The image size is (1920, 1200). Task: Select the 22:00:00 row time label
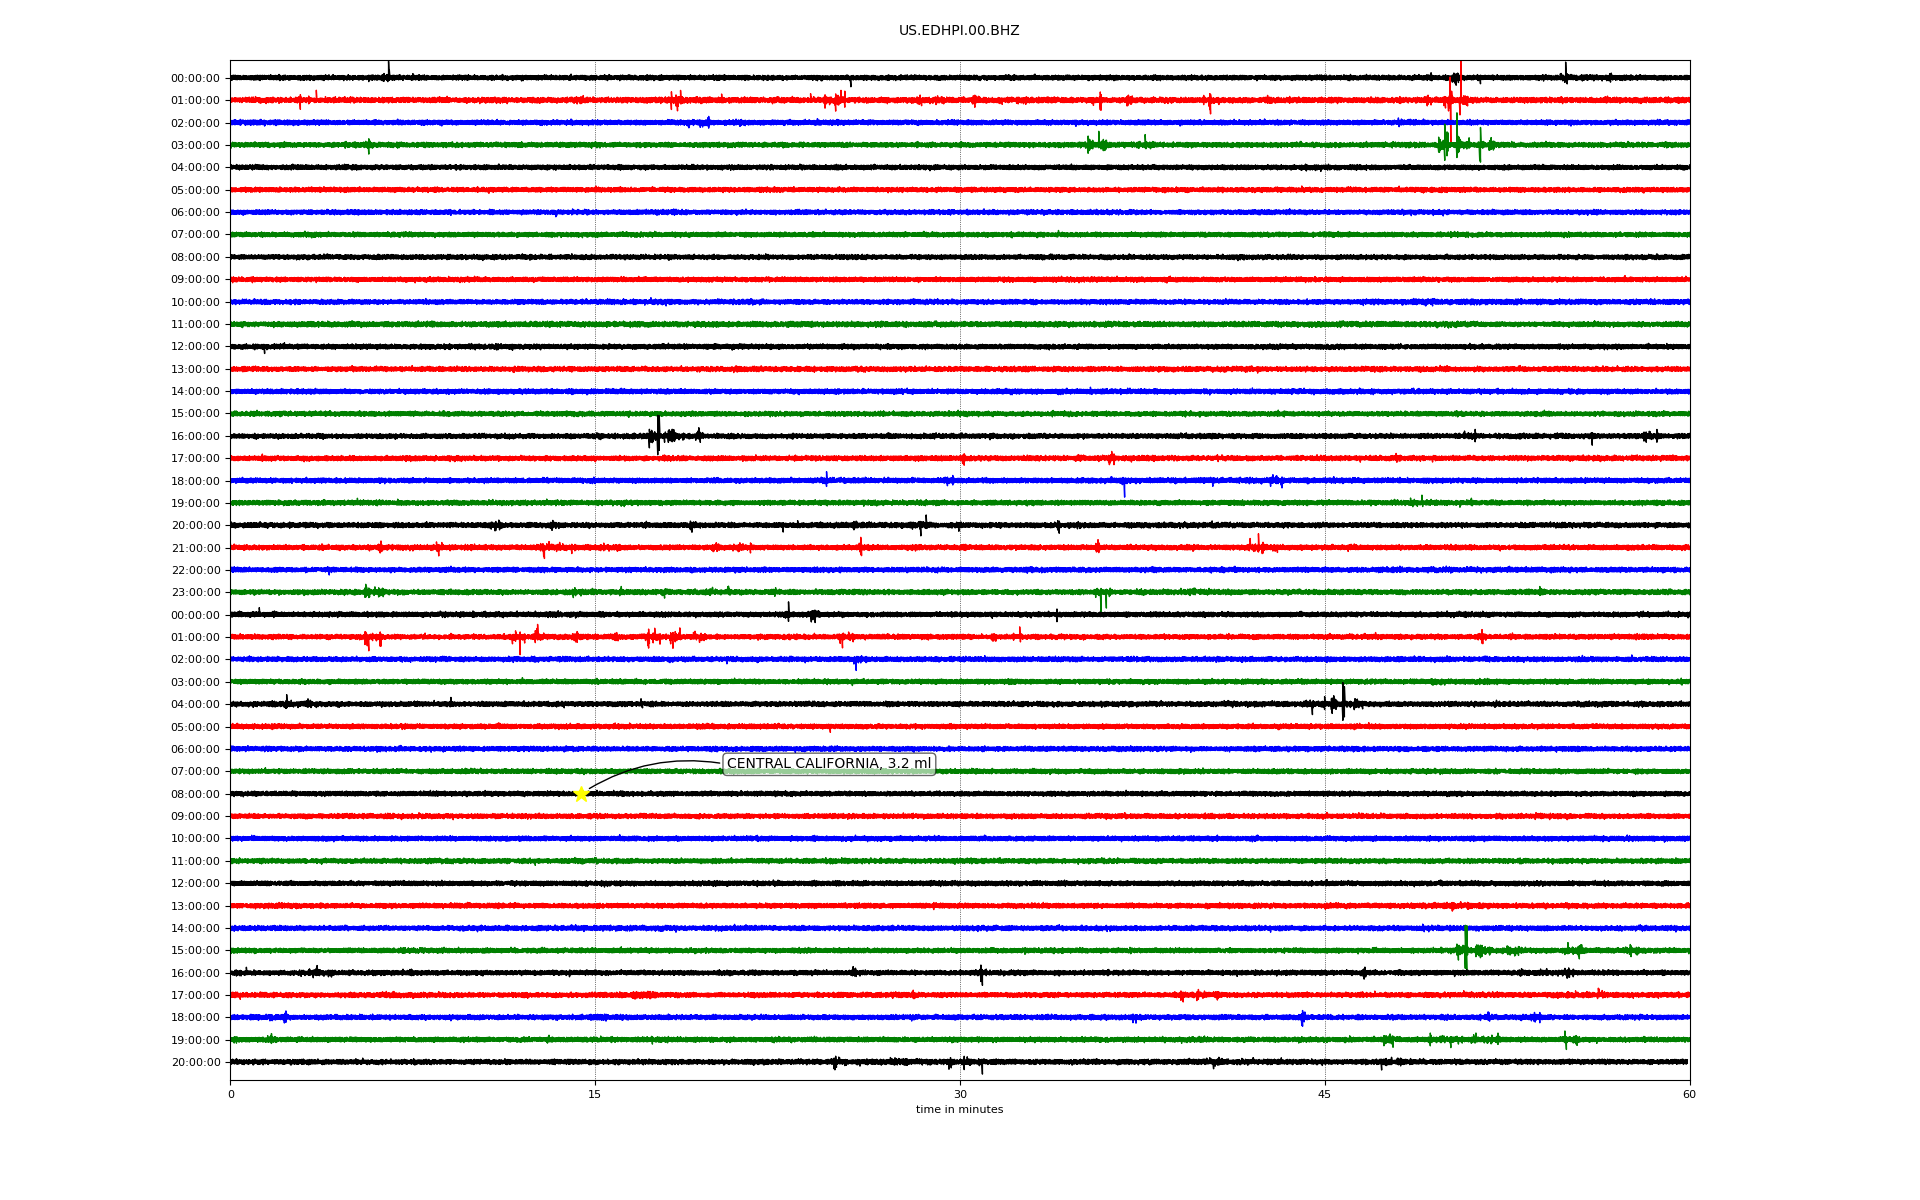click(x=195, y=571)
